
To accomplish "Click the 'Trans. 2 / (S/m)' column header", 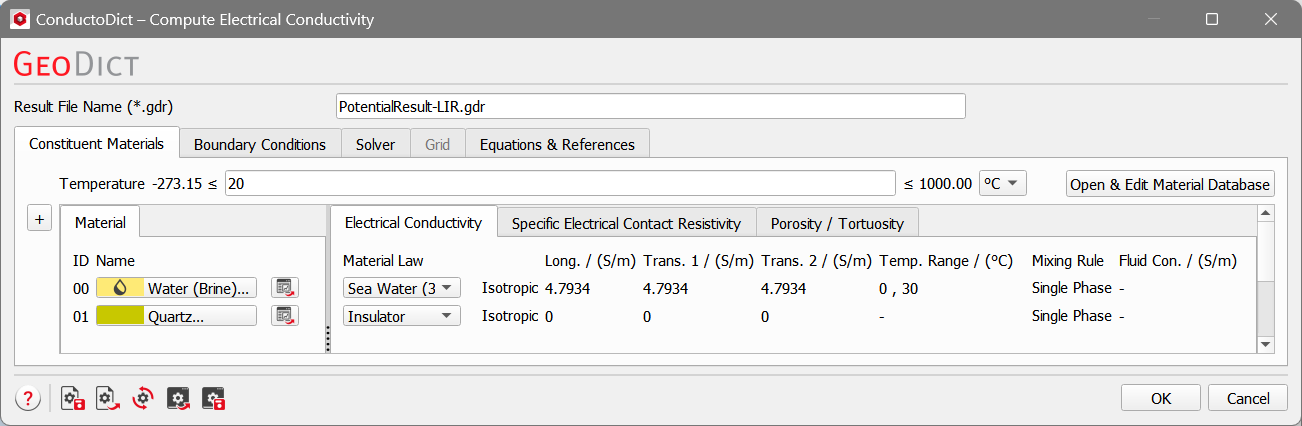I will coord(816,261).
